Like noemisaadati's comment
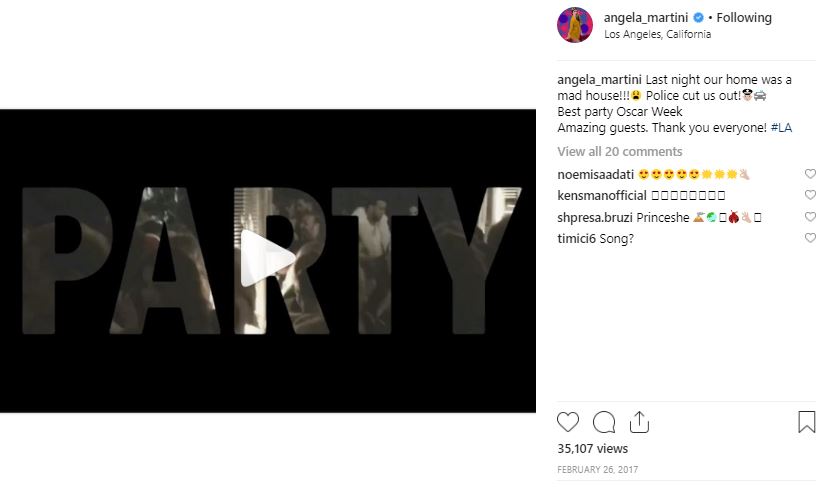 pyautogui.click(x=810, y=174)
